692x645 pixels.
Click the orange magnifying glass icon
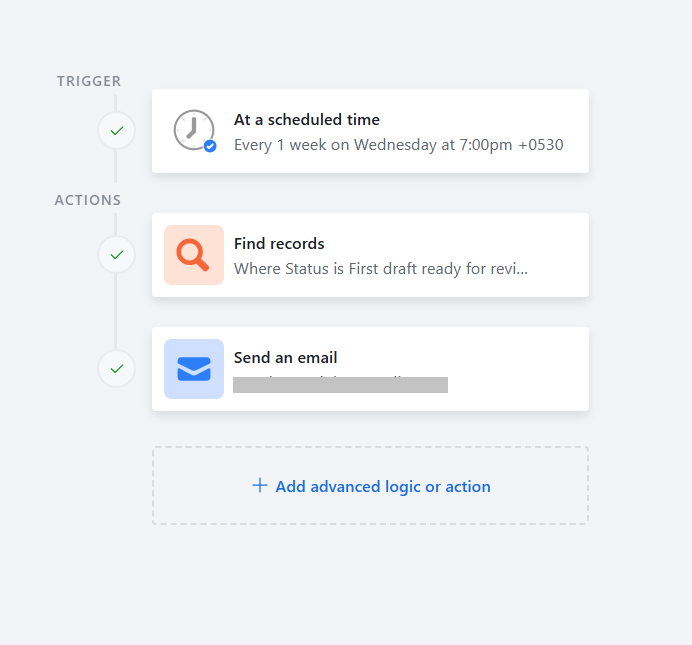193,255
